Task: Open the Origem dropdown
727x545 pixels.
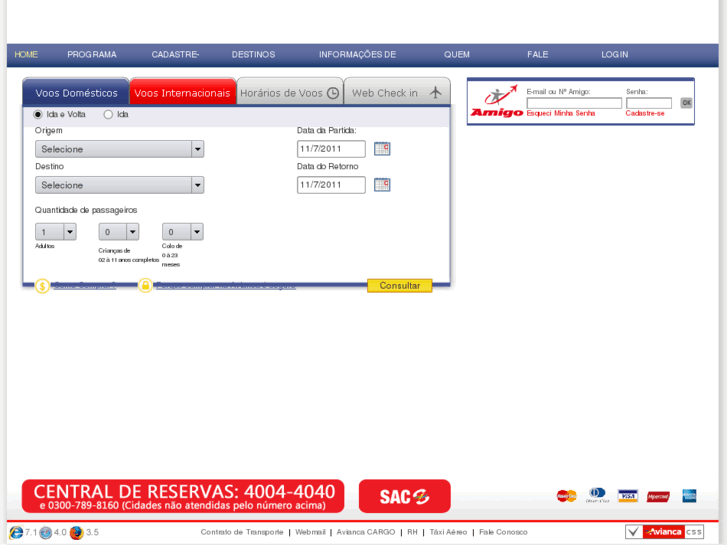Action: click(x=120, y=149)
